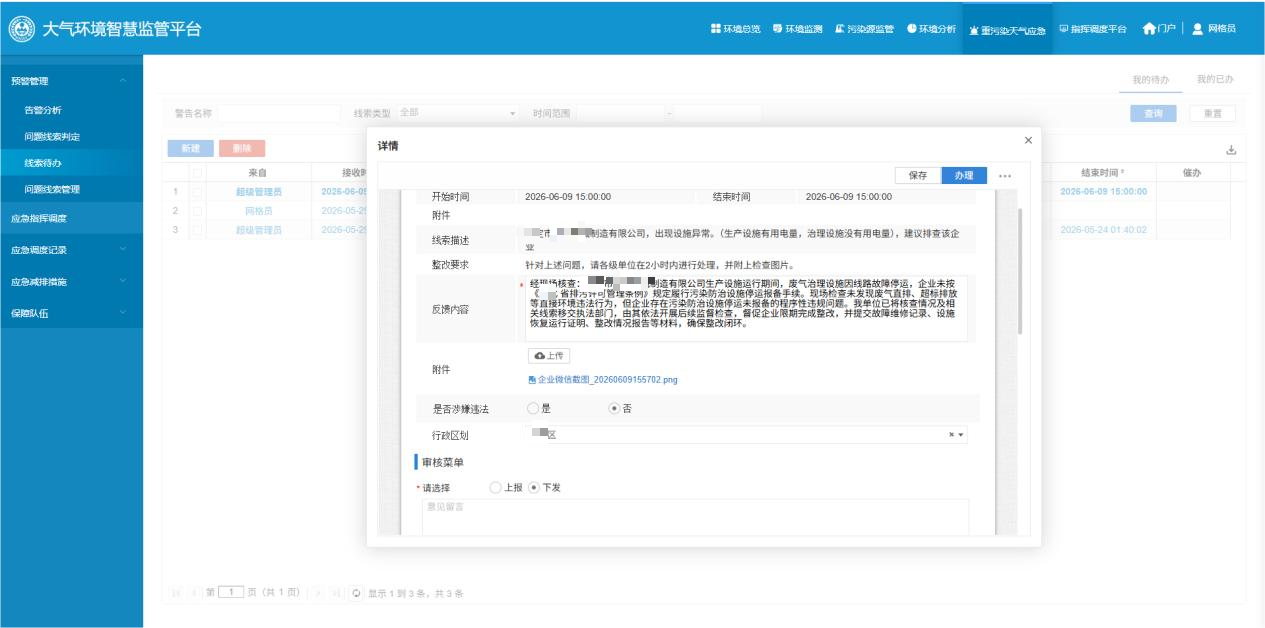1265x628 pixels.
Task: Open the 环境分析 top navigation item
Action: click(x=931, y=29)
